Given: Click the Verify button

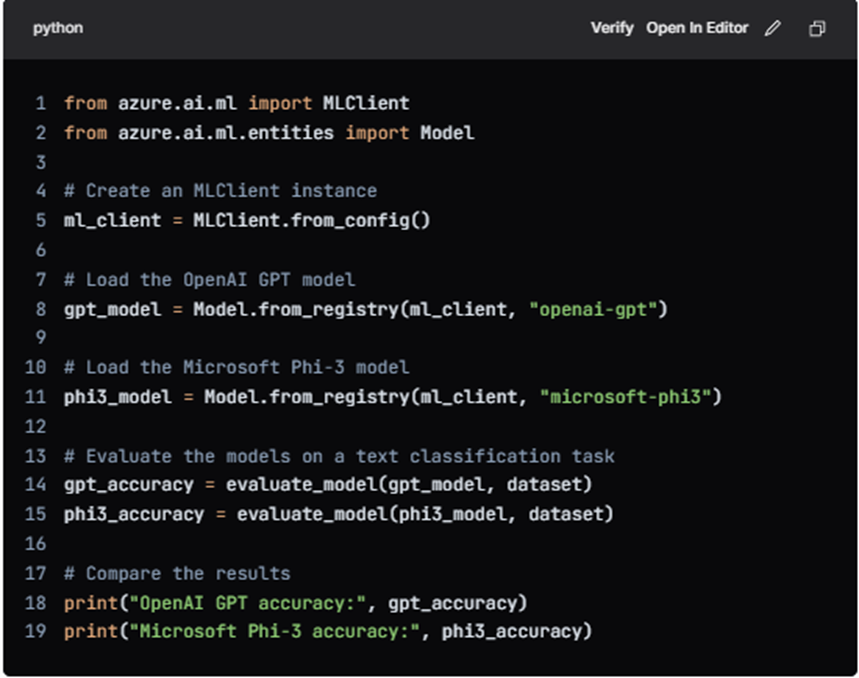Looking at the screenshot, I should (x=612, y=28).
